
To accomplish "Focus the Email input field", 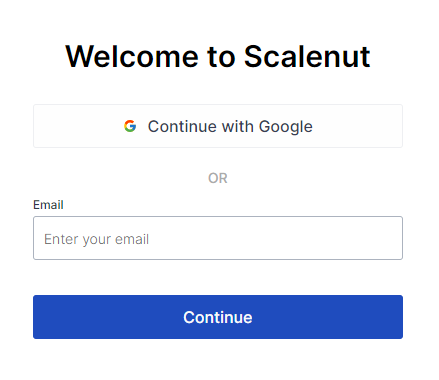I will 218,238.
